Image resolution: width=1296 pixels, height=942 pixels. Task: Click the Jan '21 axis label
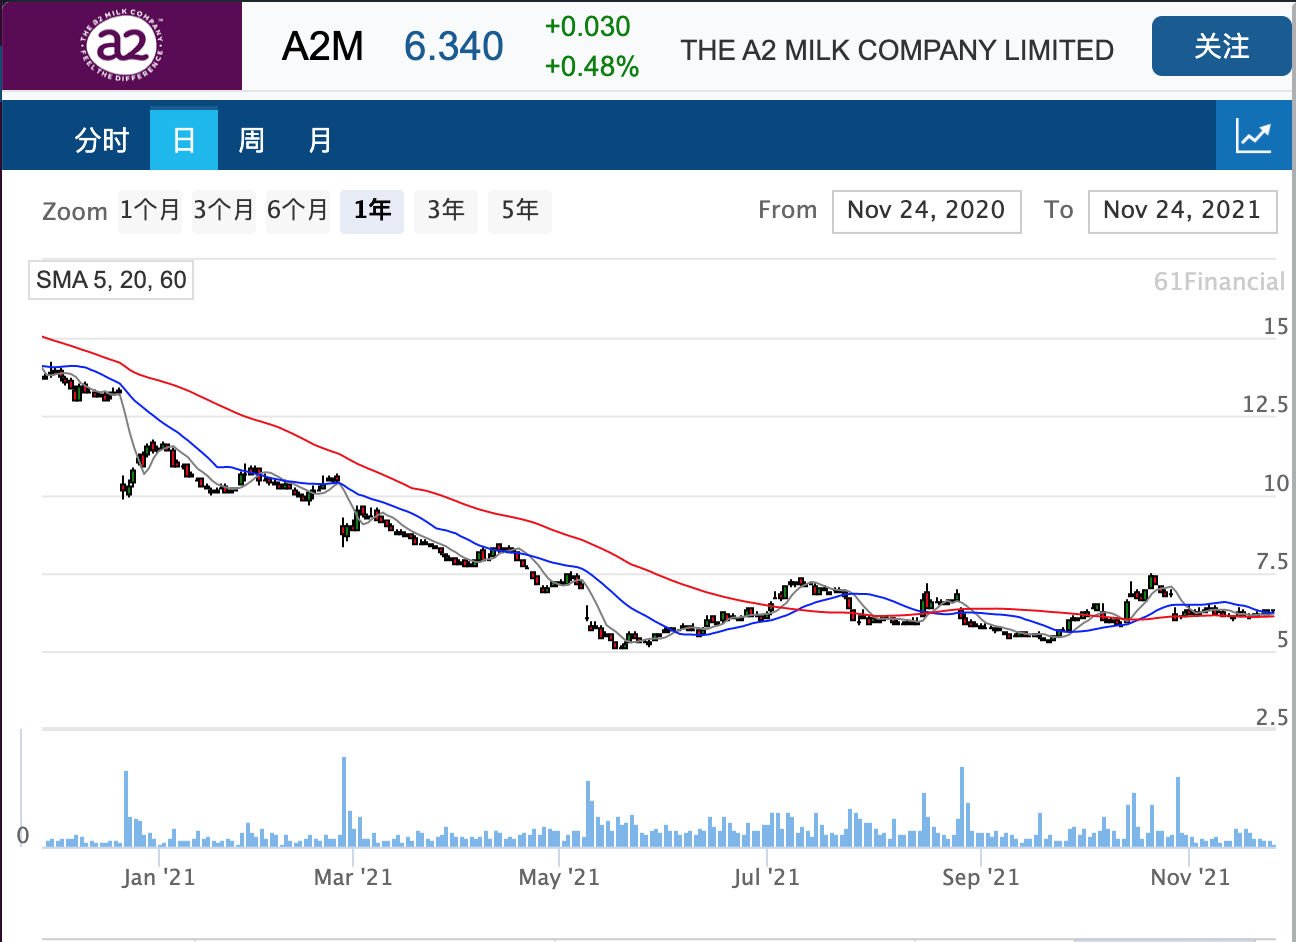point(158,878)
